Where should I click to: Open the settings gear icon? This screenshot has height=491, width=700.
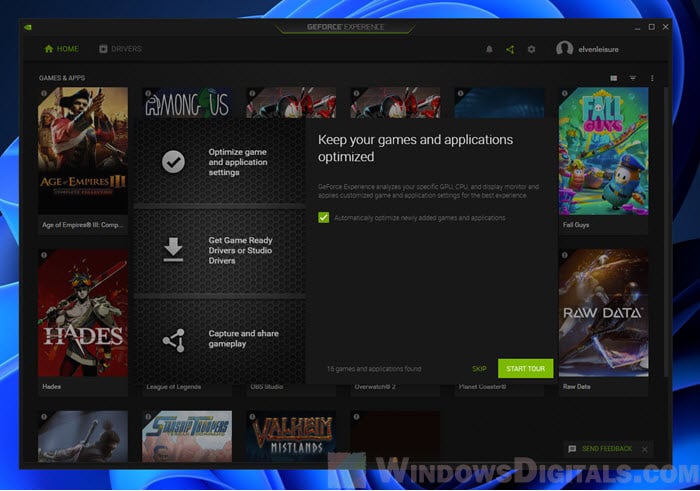tap(531, 49)
